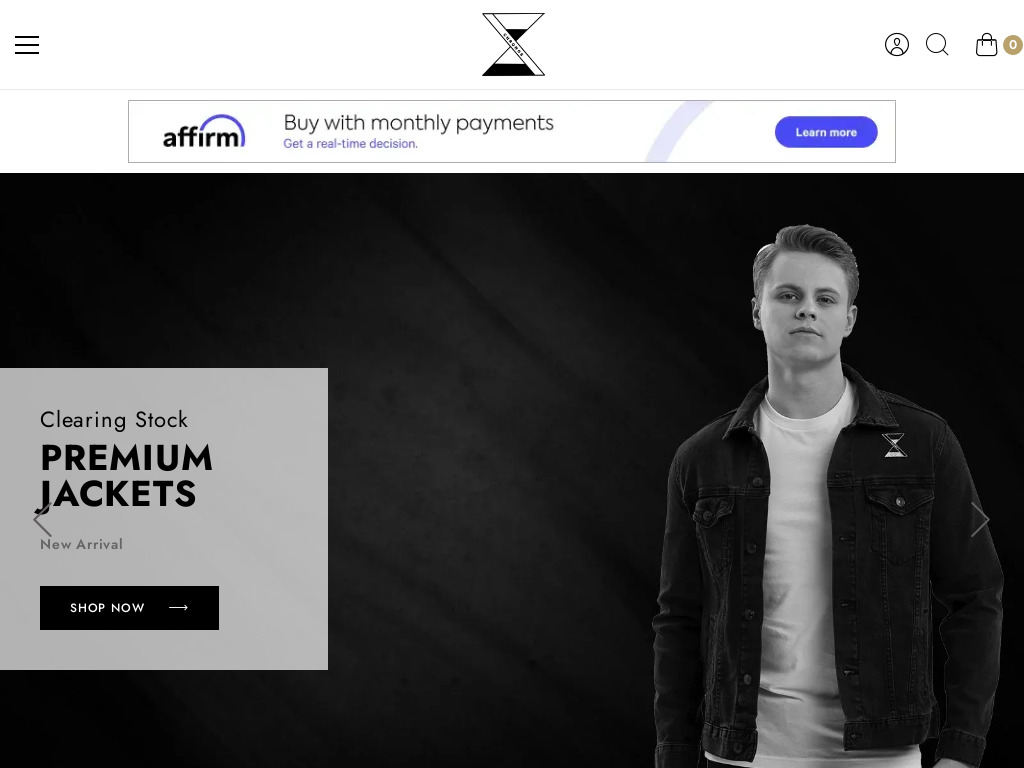Open the magnifying glass search icon
Viewport: 1024px width, 768px height.
(937, 44)
